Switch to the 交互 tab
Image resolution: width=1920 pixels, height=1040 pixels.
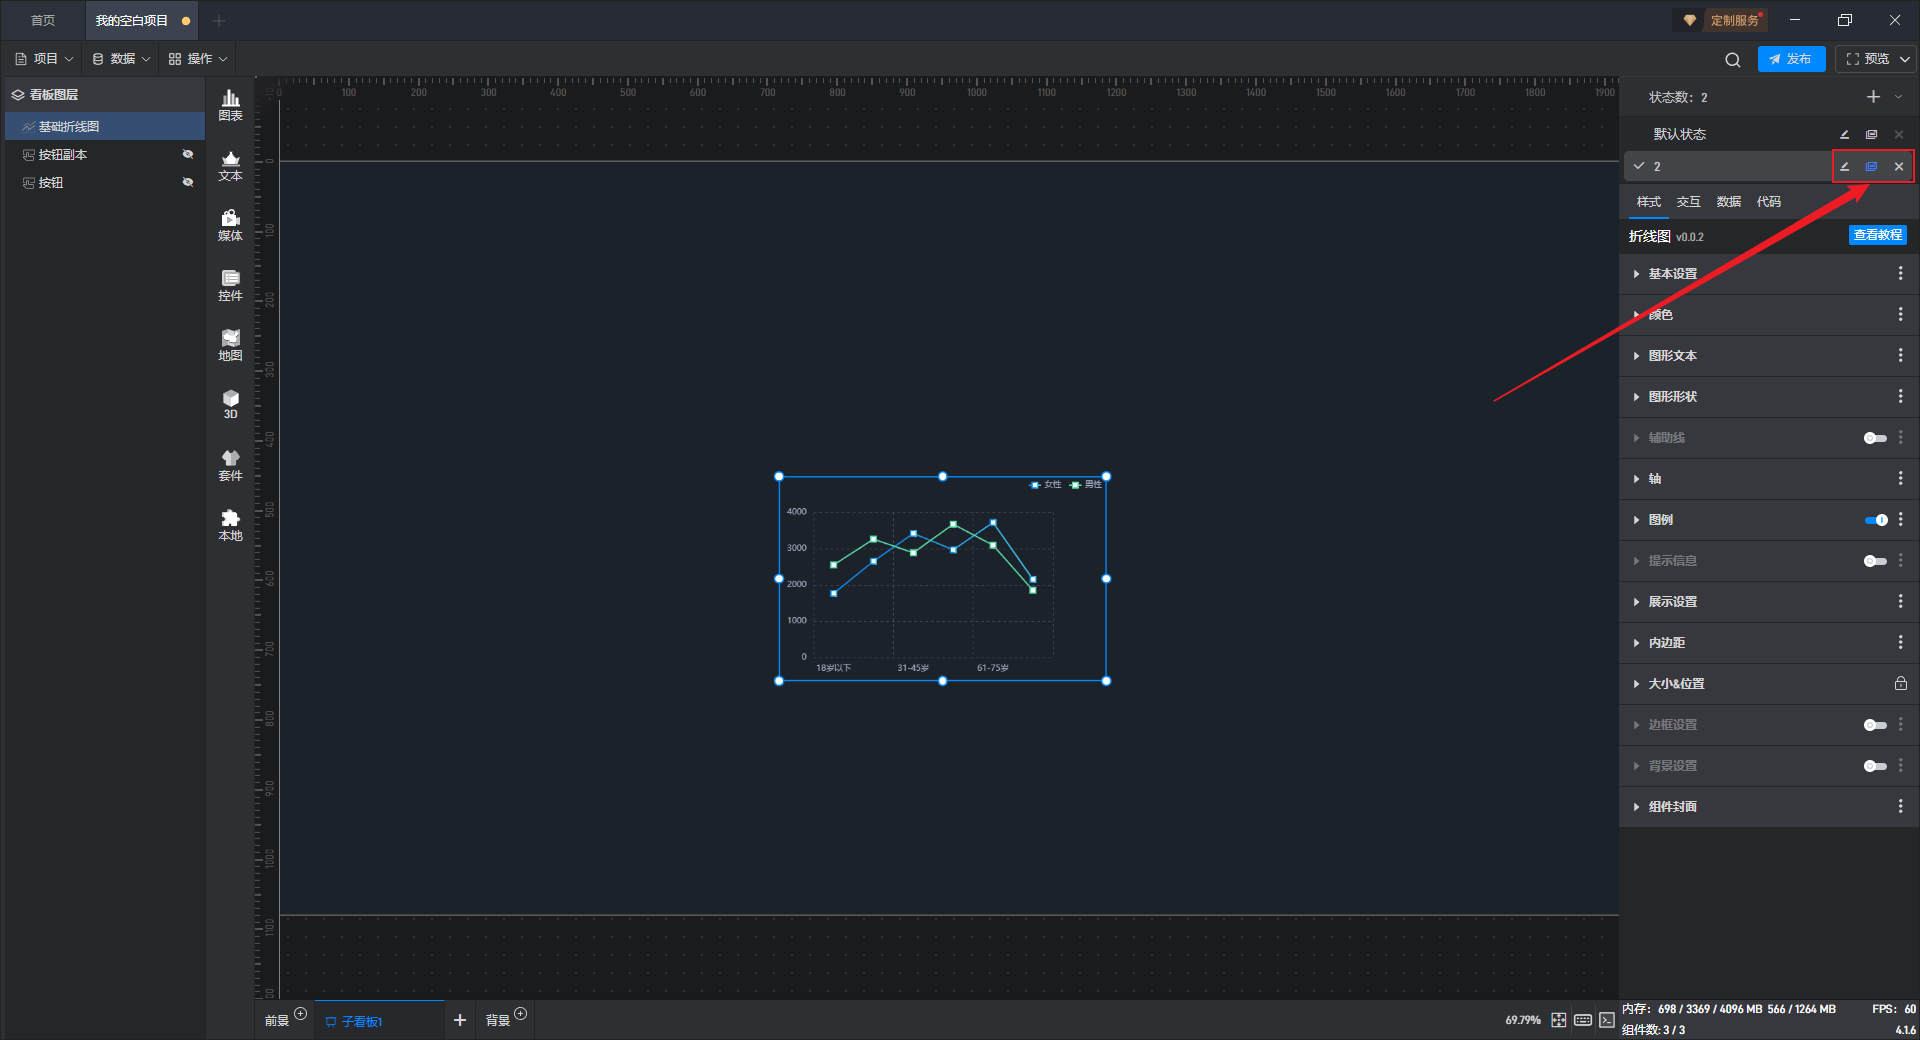tap(1688, 202)
